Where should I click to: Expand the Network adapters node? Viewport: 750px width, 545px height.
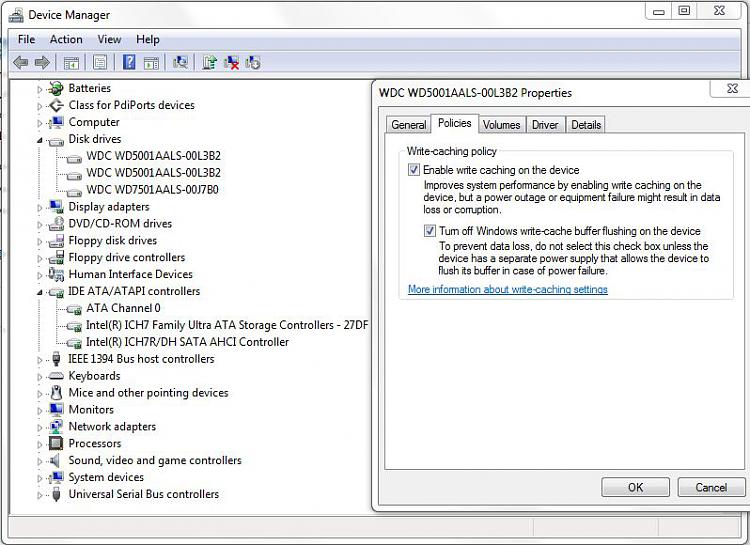coord(40,427)
